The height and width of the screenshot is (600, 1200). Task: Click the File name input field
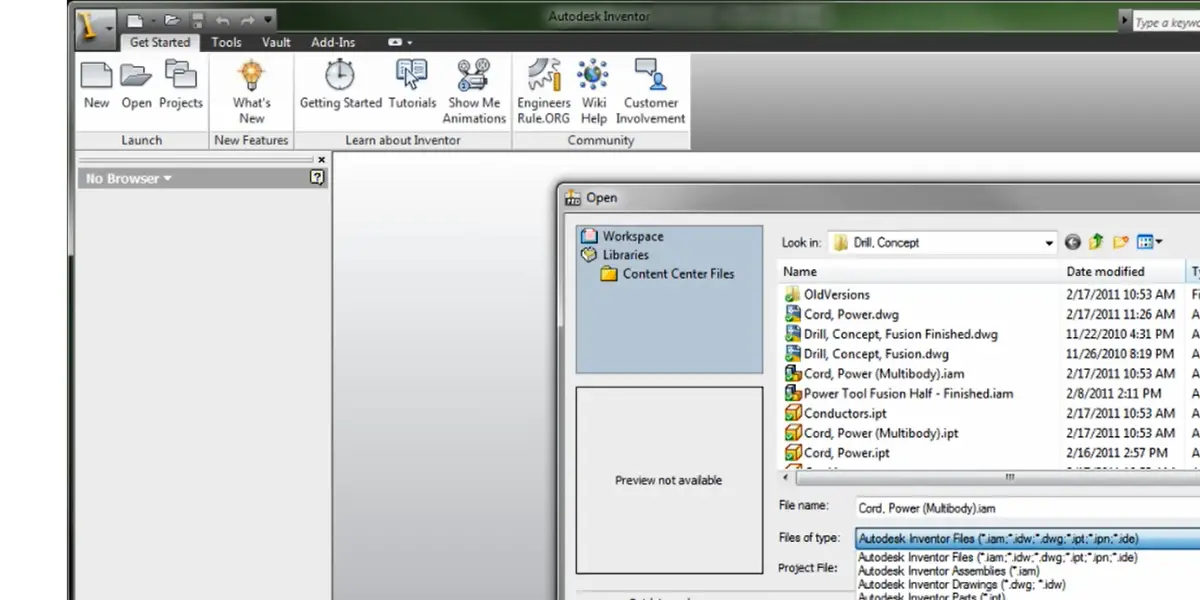(x=1027, y=508)
